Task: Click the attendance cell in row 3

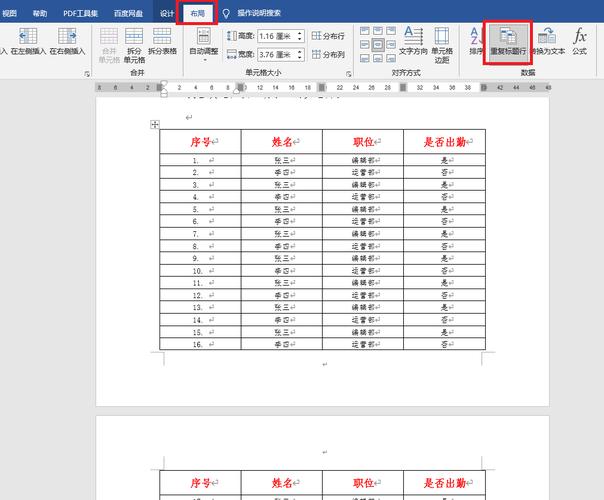Action: (x=445, y=185)
